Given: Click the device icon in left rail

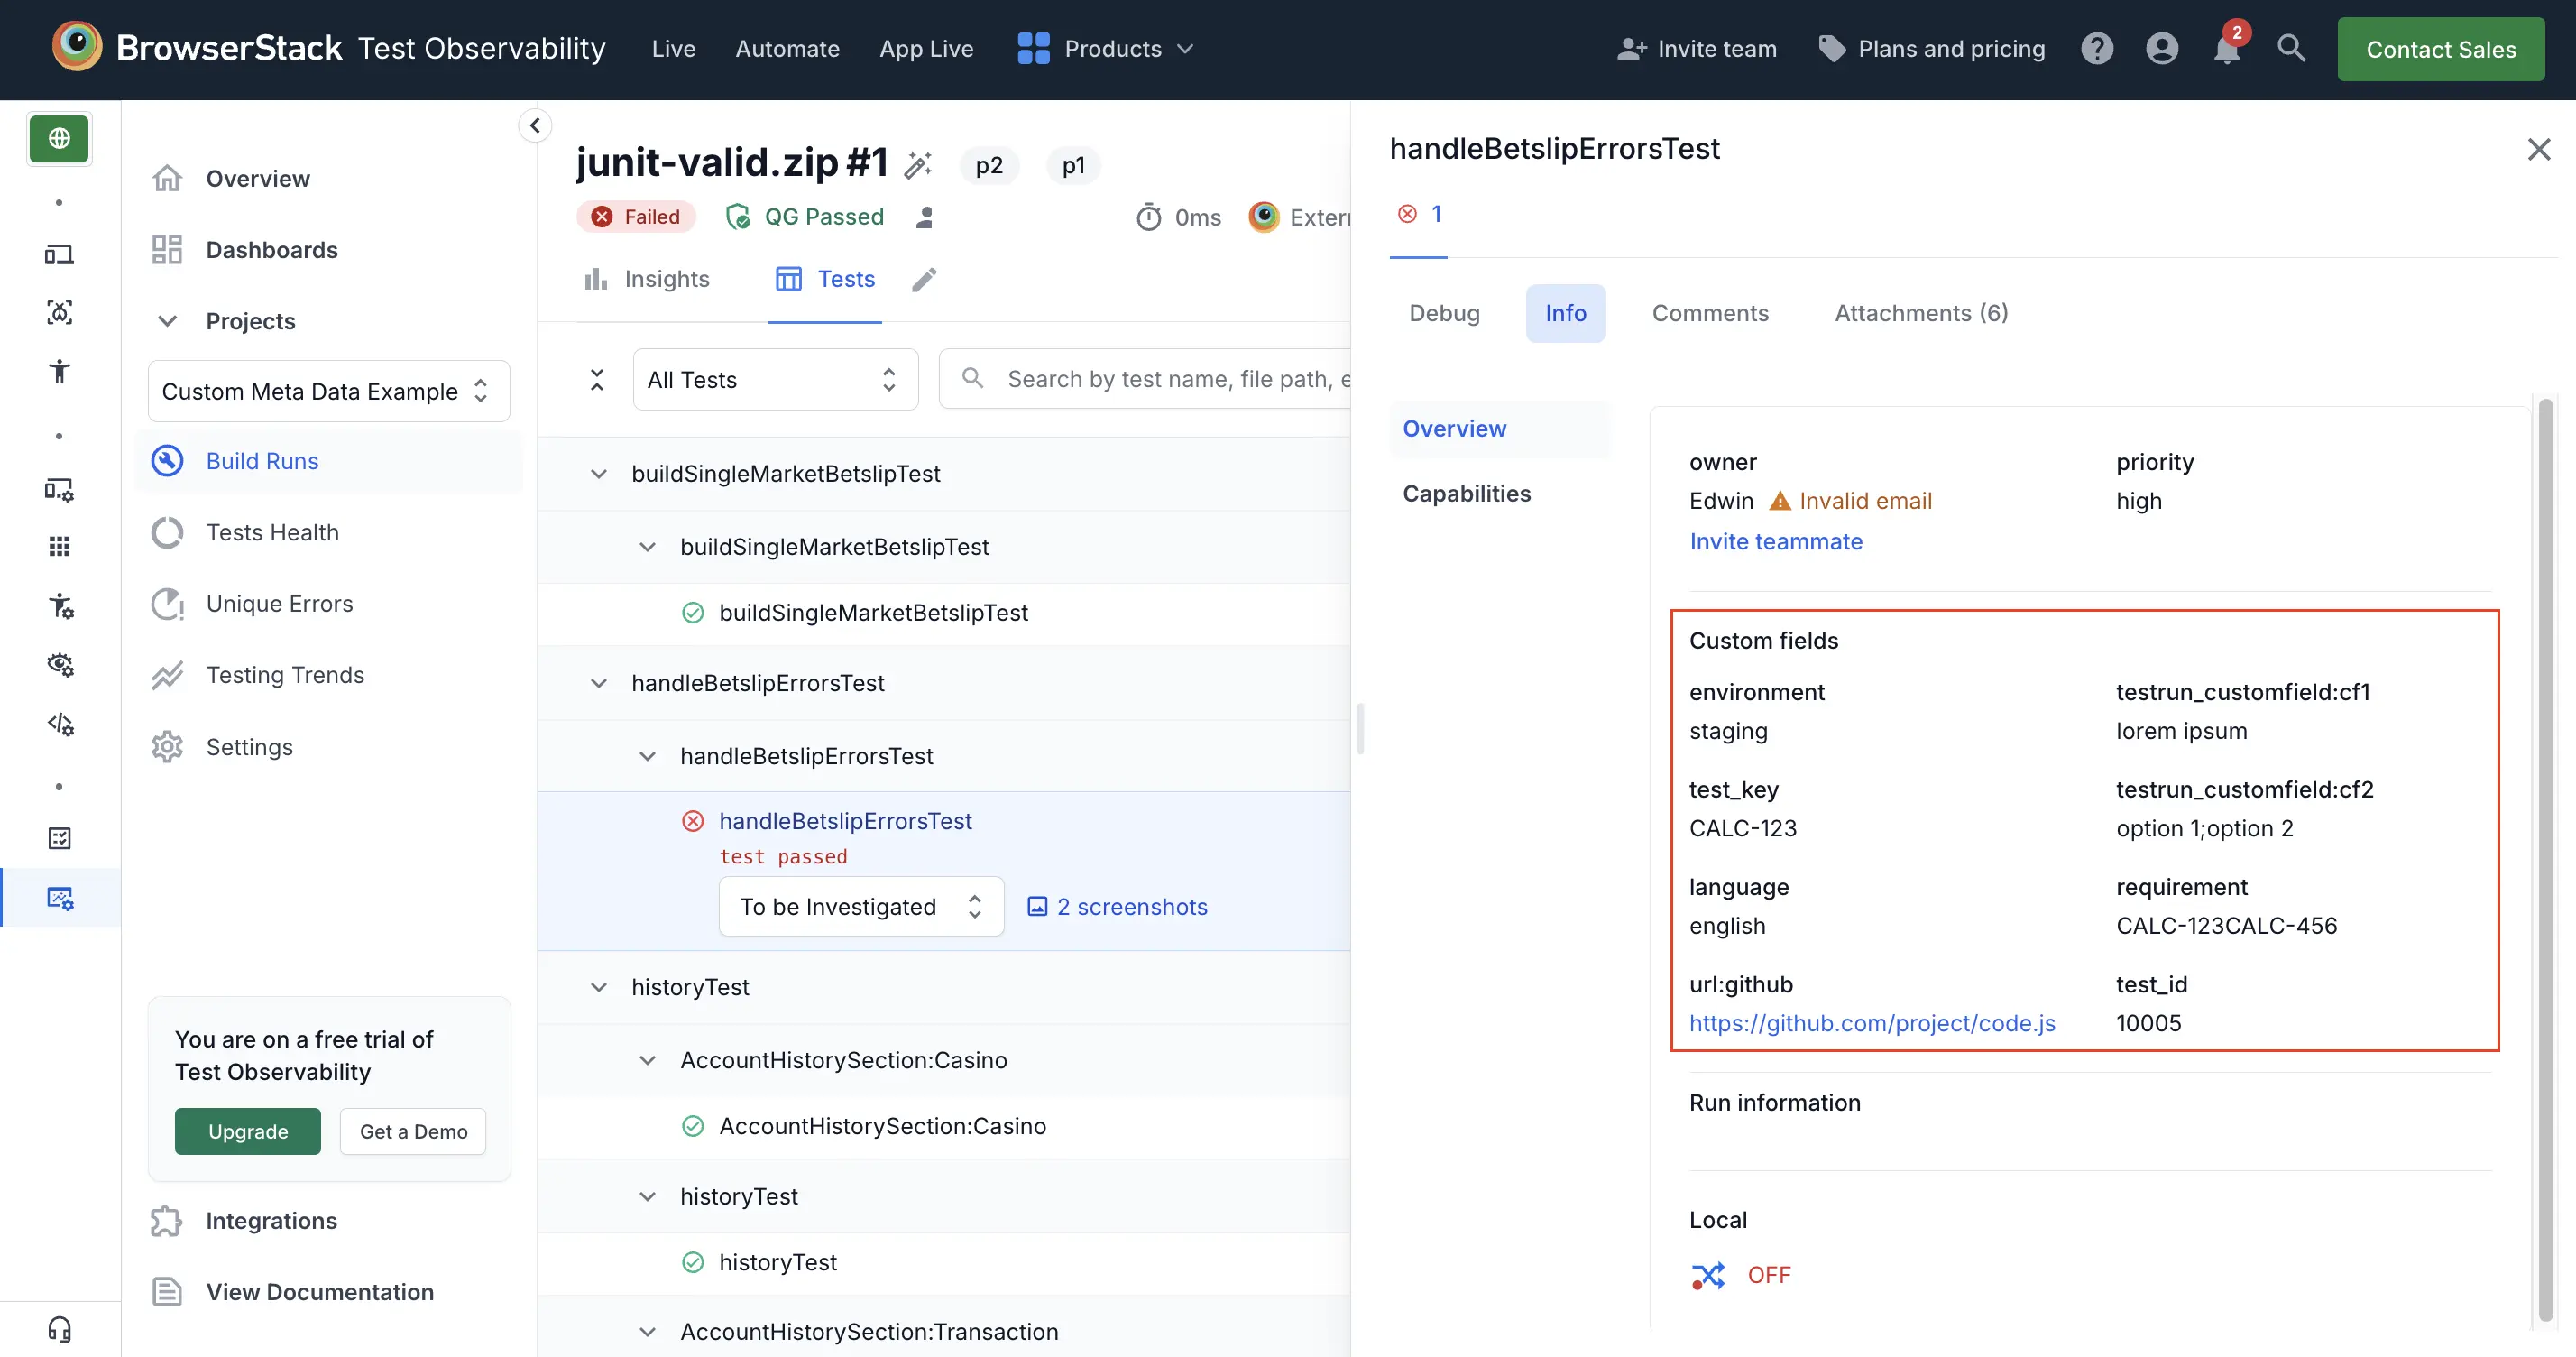Looking at the screenshot, I should 59,255.
